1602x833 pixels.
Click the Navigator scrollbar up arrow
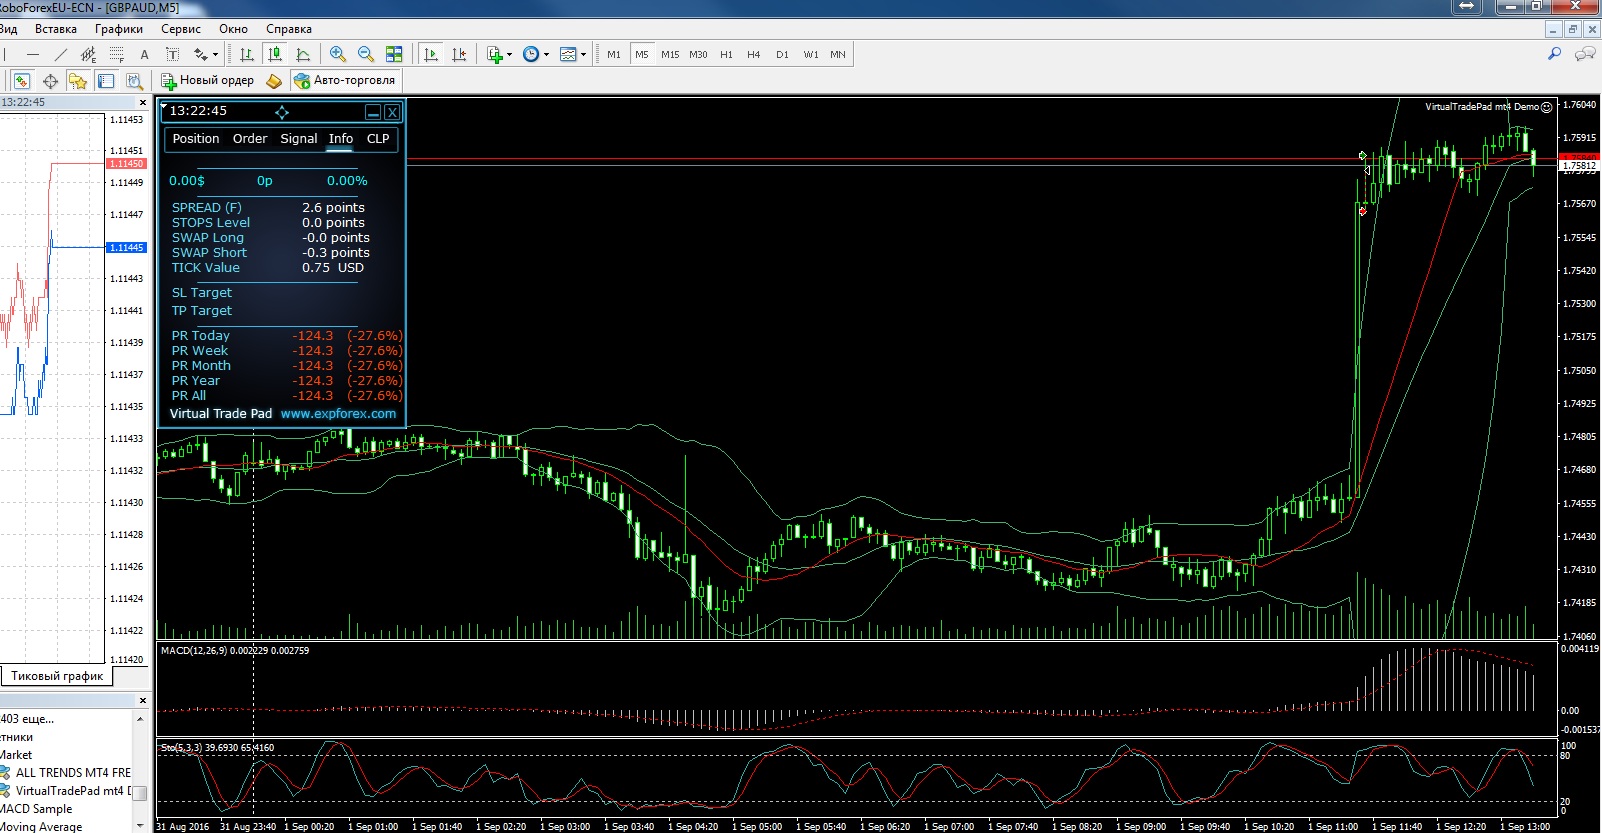click(x=141, y=719)
